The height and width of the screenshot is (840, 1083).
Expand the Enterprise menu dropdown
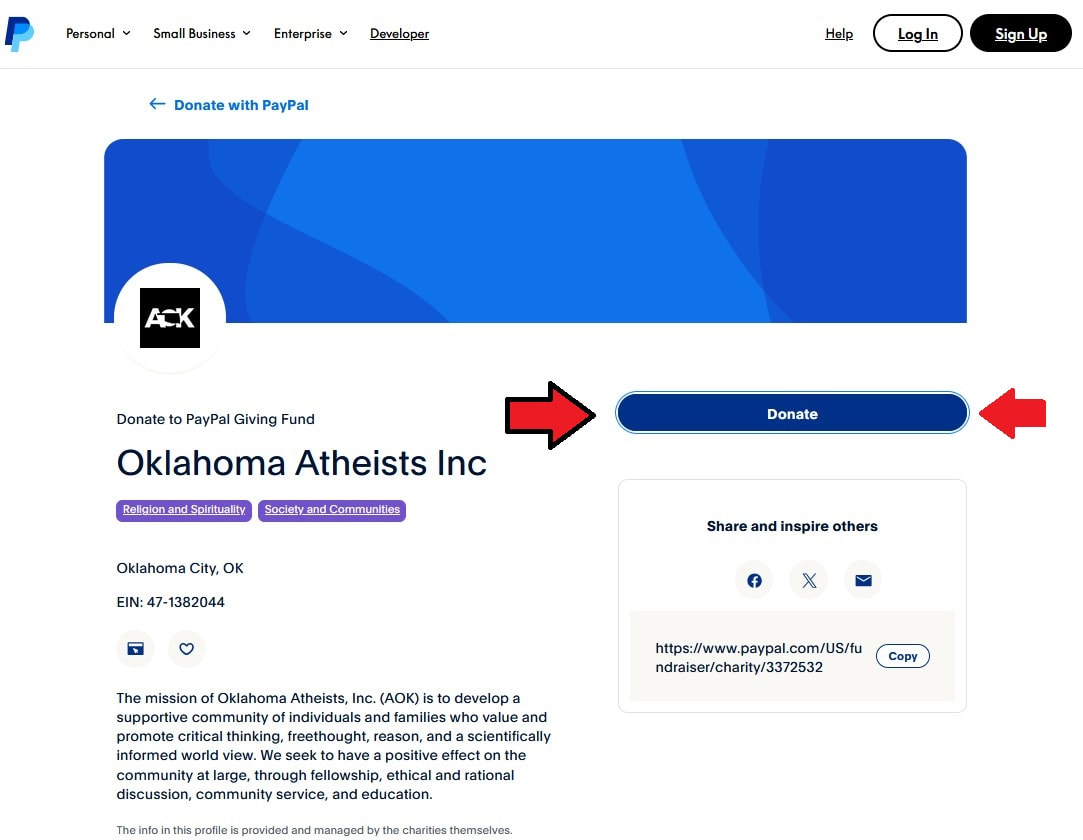[311, 34]
